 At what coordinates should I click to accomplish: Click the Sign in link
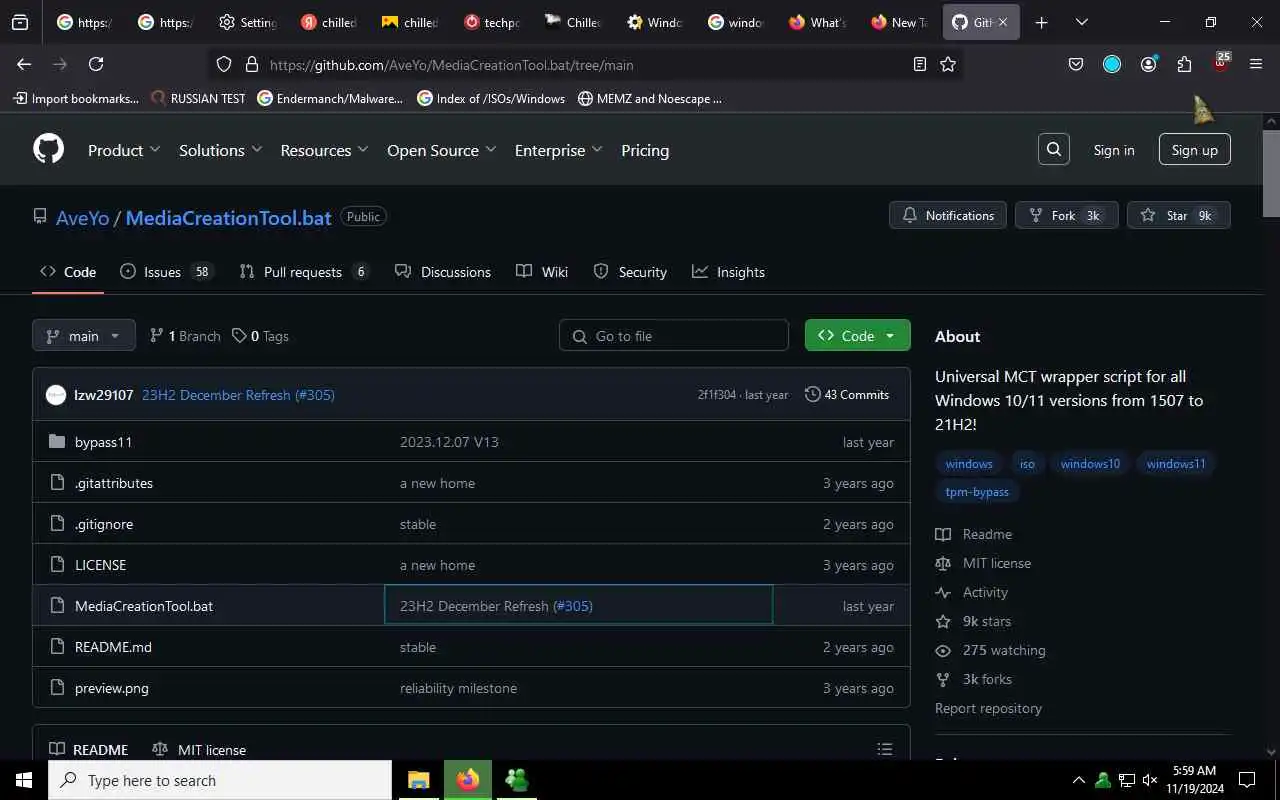pos(1114,150)
